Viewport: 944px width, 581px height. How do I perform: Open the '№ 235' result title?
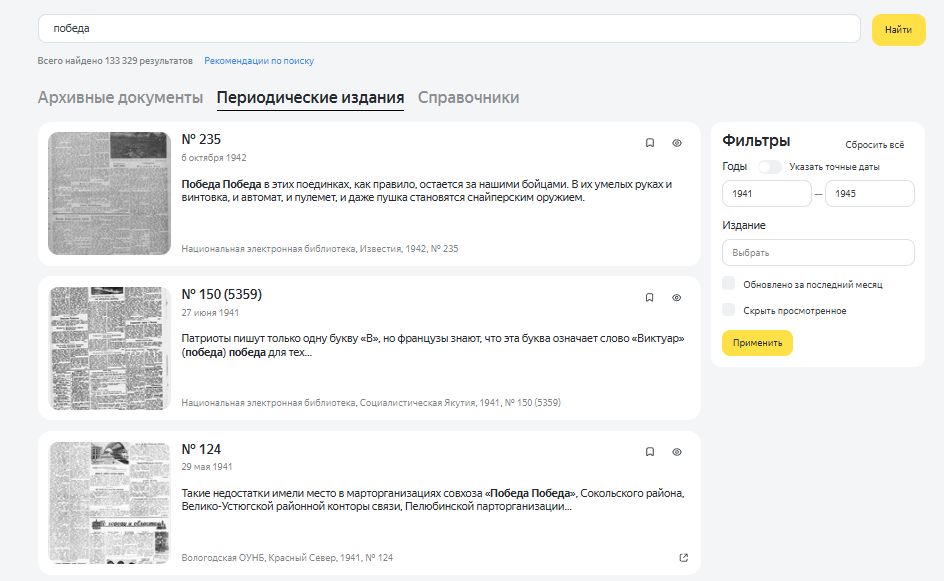click(201, 139)
